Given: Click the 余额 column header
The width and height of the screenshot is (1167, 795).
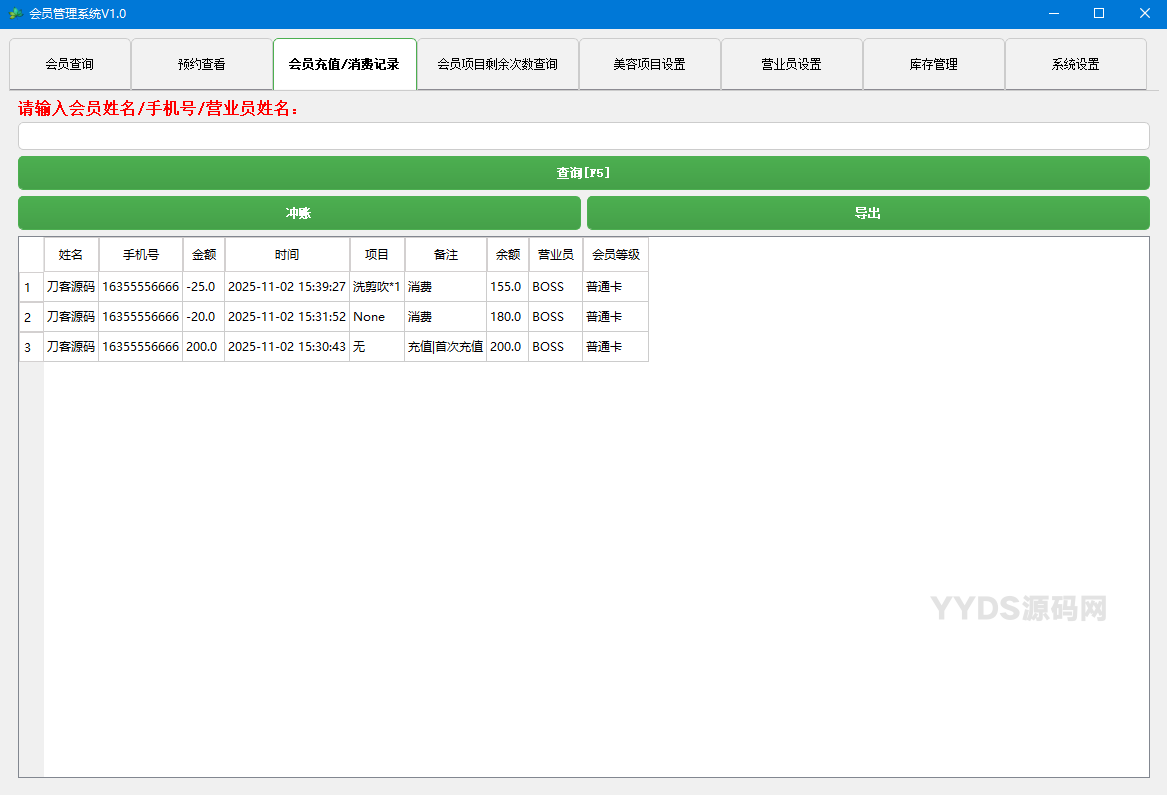Looking at the screenshot, I should coord(507,254).
